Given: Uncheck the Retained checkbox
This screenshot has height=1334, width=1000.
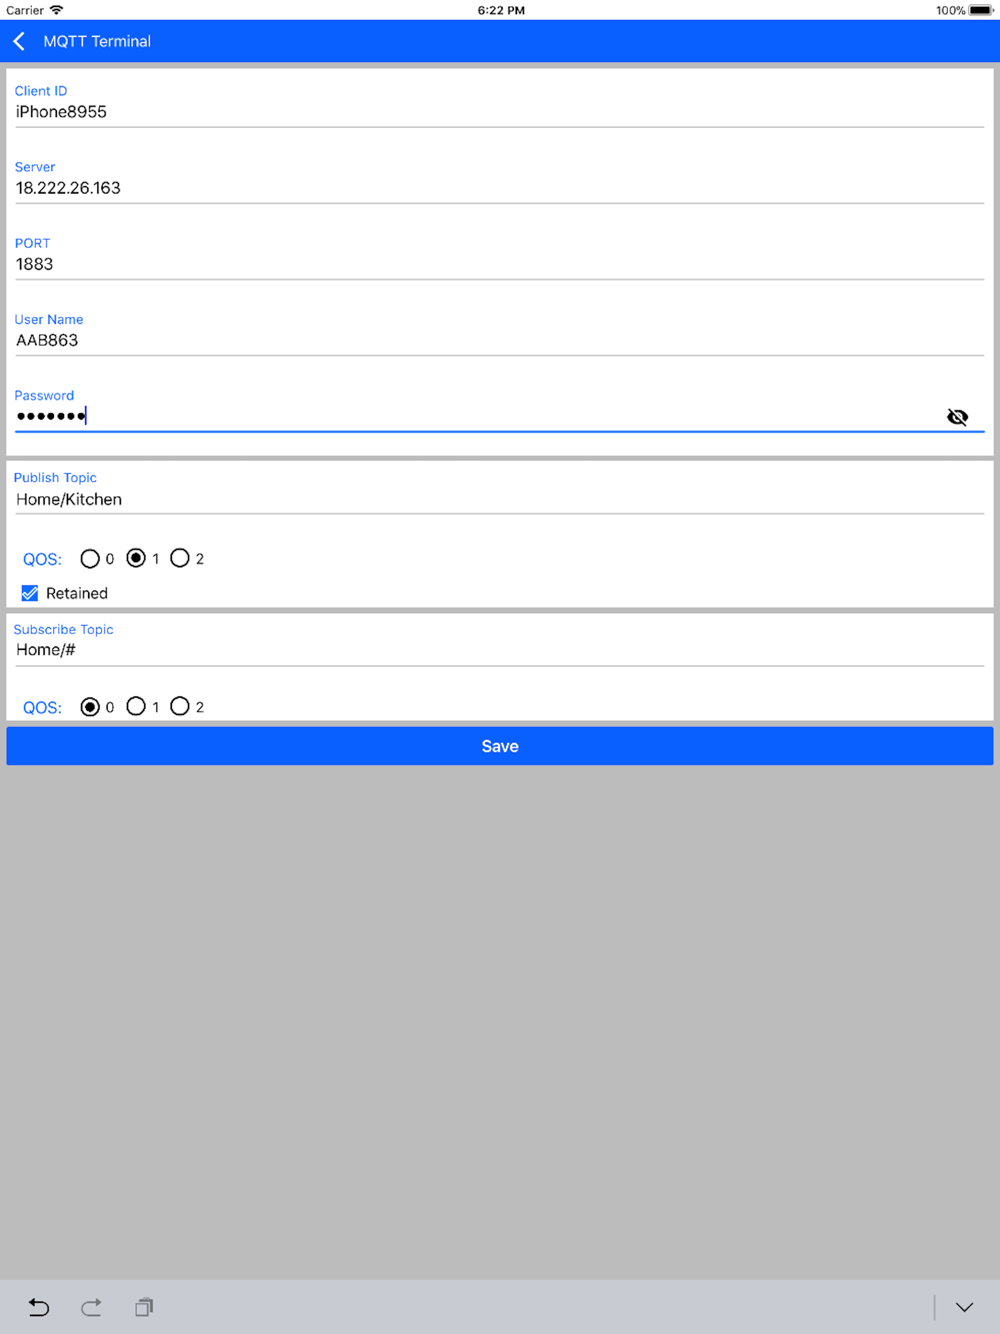Looking at the screenshot, I should tap(30, 593).
